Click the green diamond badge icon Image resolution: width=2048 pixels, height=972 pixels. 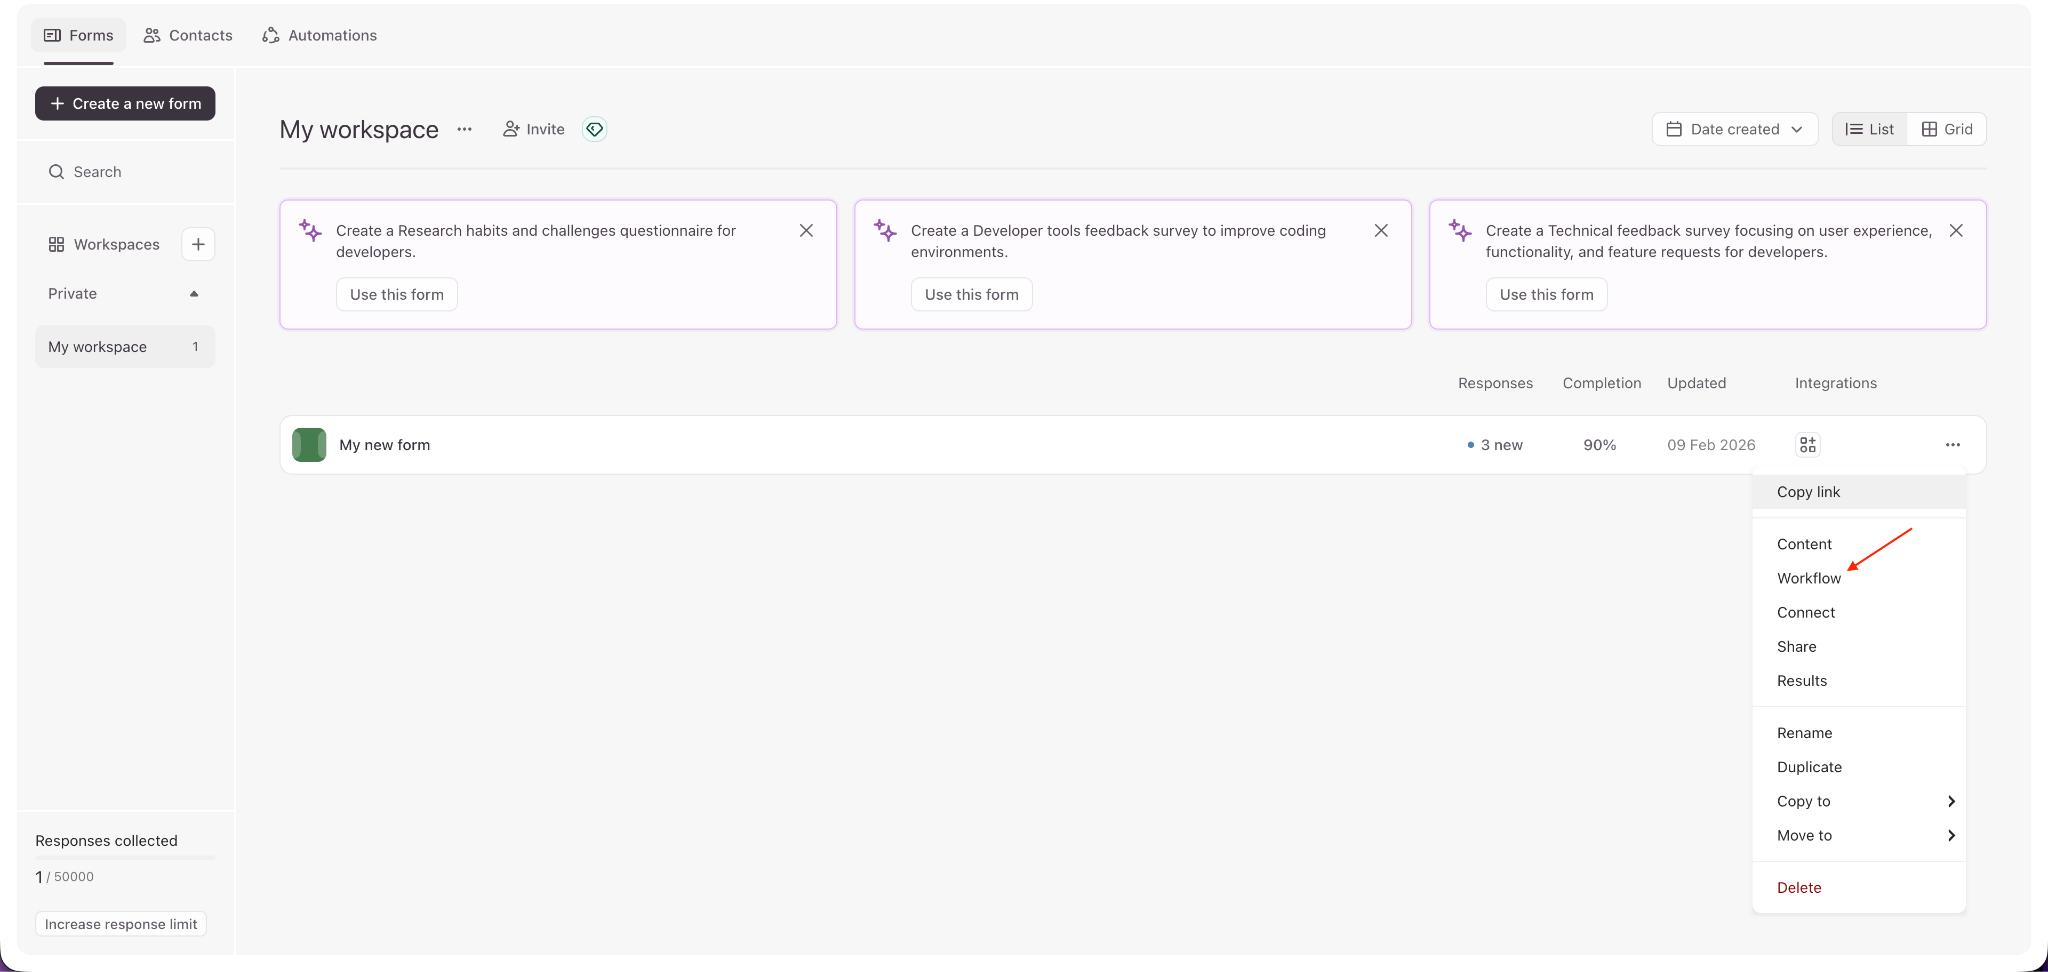(x=595, y=129)
